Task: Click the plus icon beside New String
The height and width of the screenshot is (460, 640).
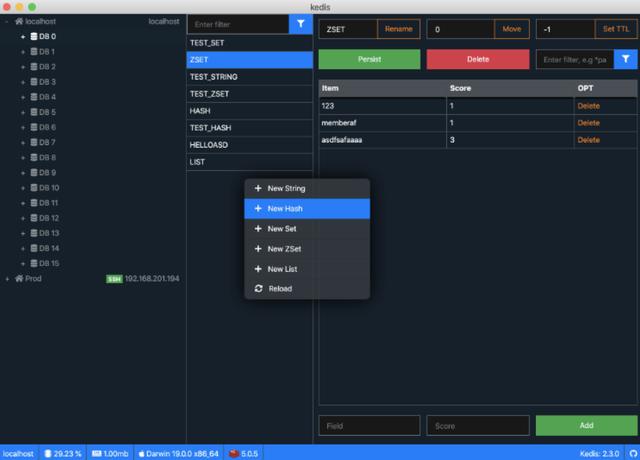Action: (258, 188)
